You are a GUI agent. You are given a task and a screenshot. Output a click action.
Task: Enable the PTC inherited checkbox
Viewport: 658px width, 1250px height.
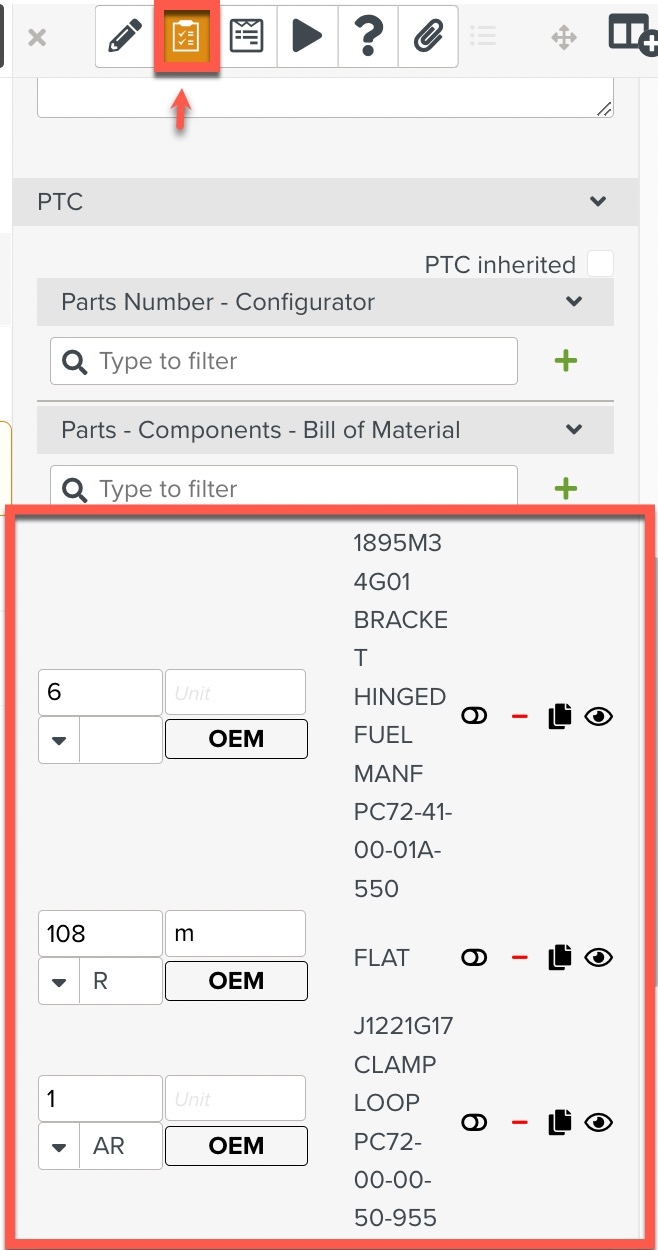(x=600, y=265)
